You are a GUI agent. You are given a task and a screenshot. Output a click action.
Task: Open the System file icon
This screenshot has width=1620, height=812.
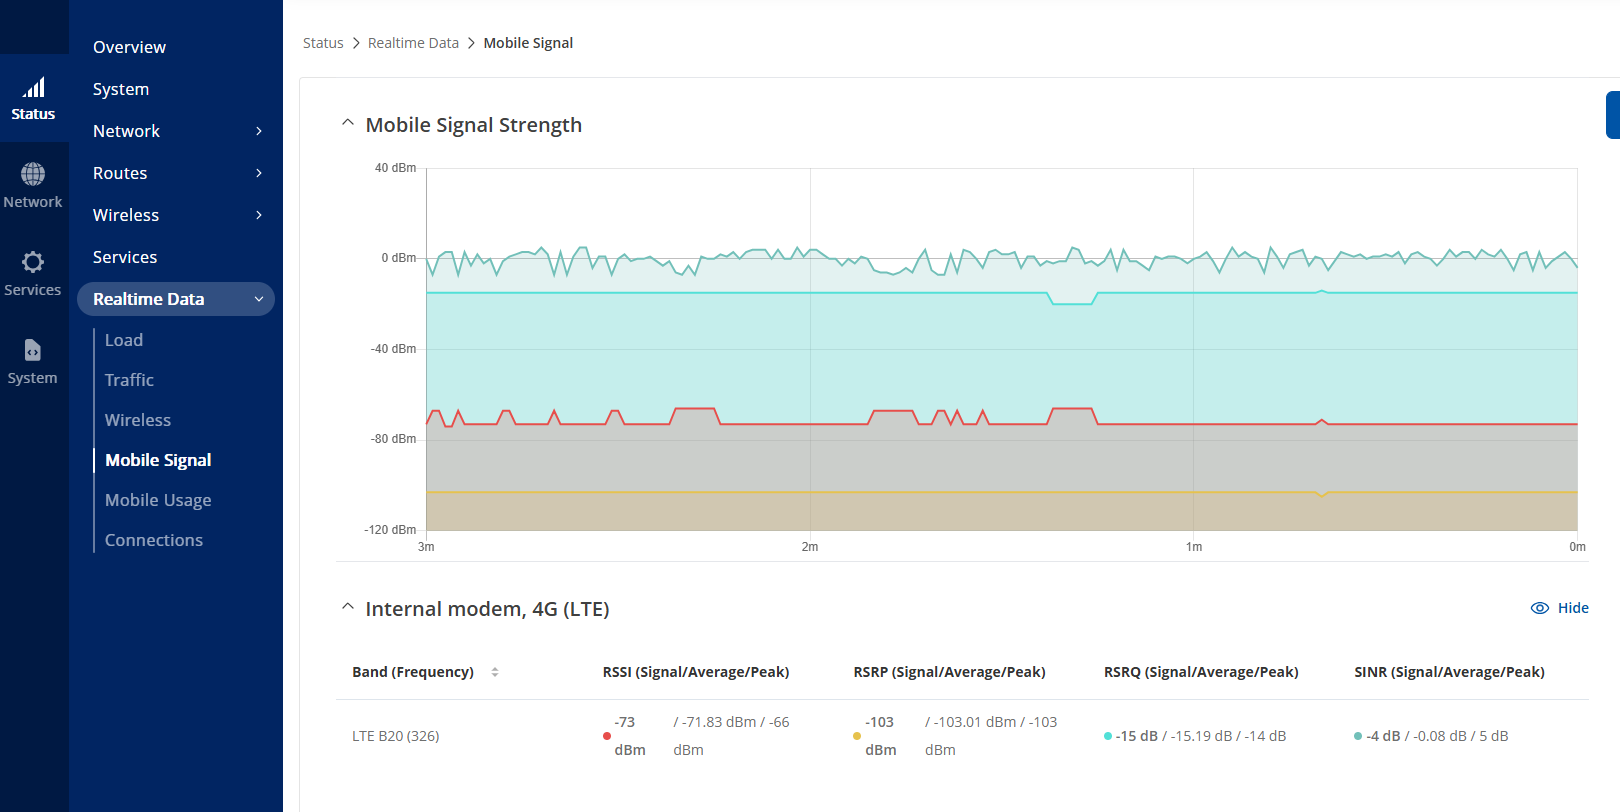(x=33, y=350)
